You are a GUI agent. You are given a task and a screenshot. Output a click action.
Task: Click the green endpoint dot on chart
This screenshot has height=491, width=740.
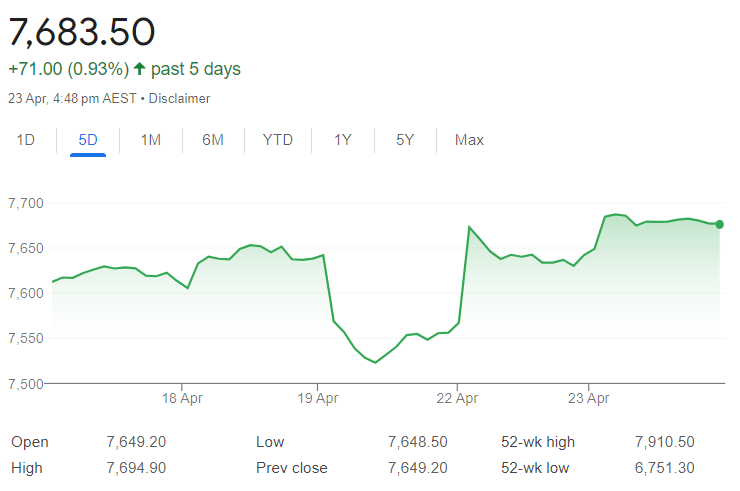[x=720, y=224]
